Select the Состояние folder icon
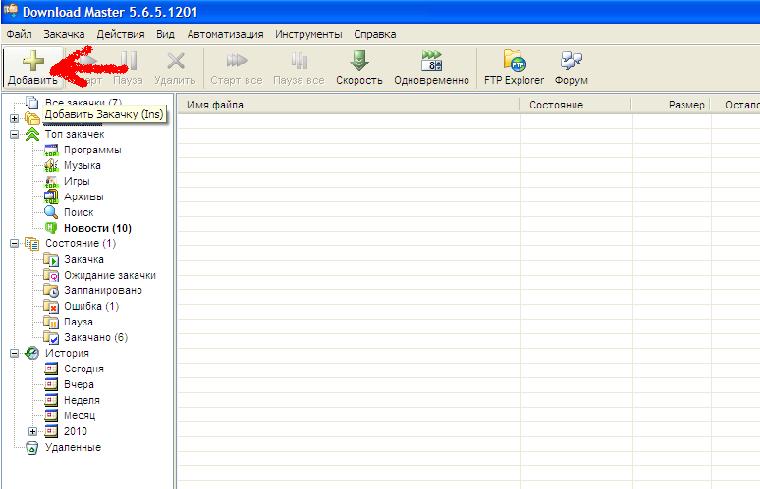The height and width of the screenshot is (489, 760). pos(32,244)
